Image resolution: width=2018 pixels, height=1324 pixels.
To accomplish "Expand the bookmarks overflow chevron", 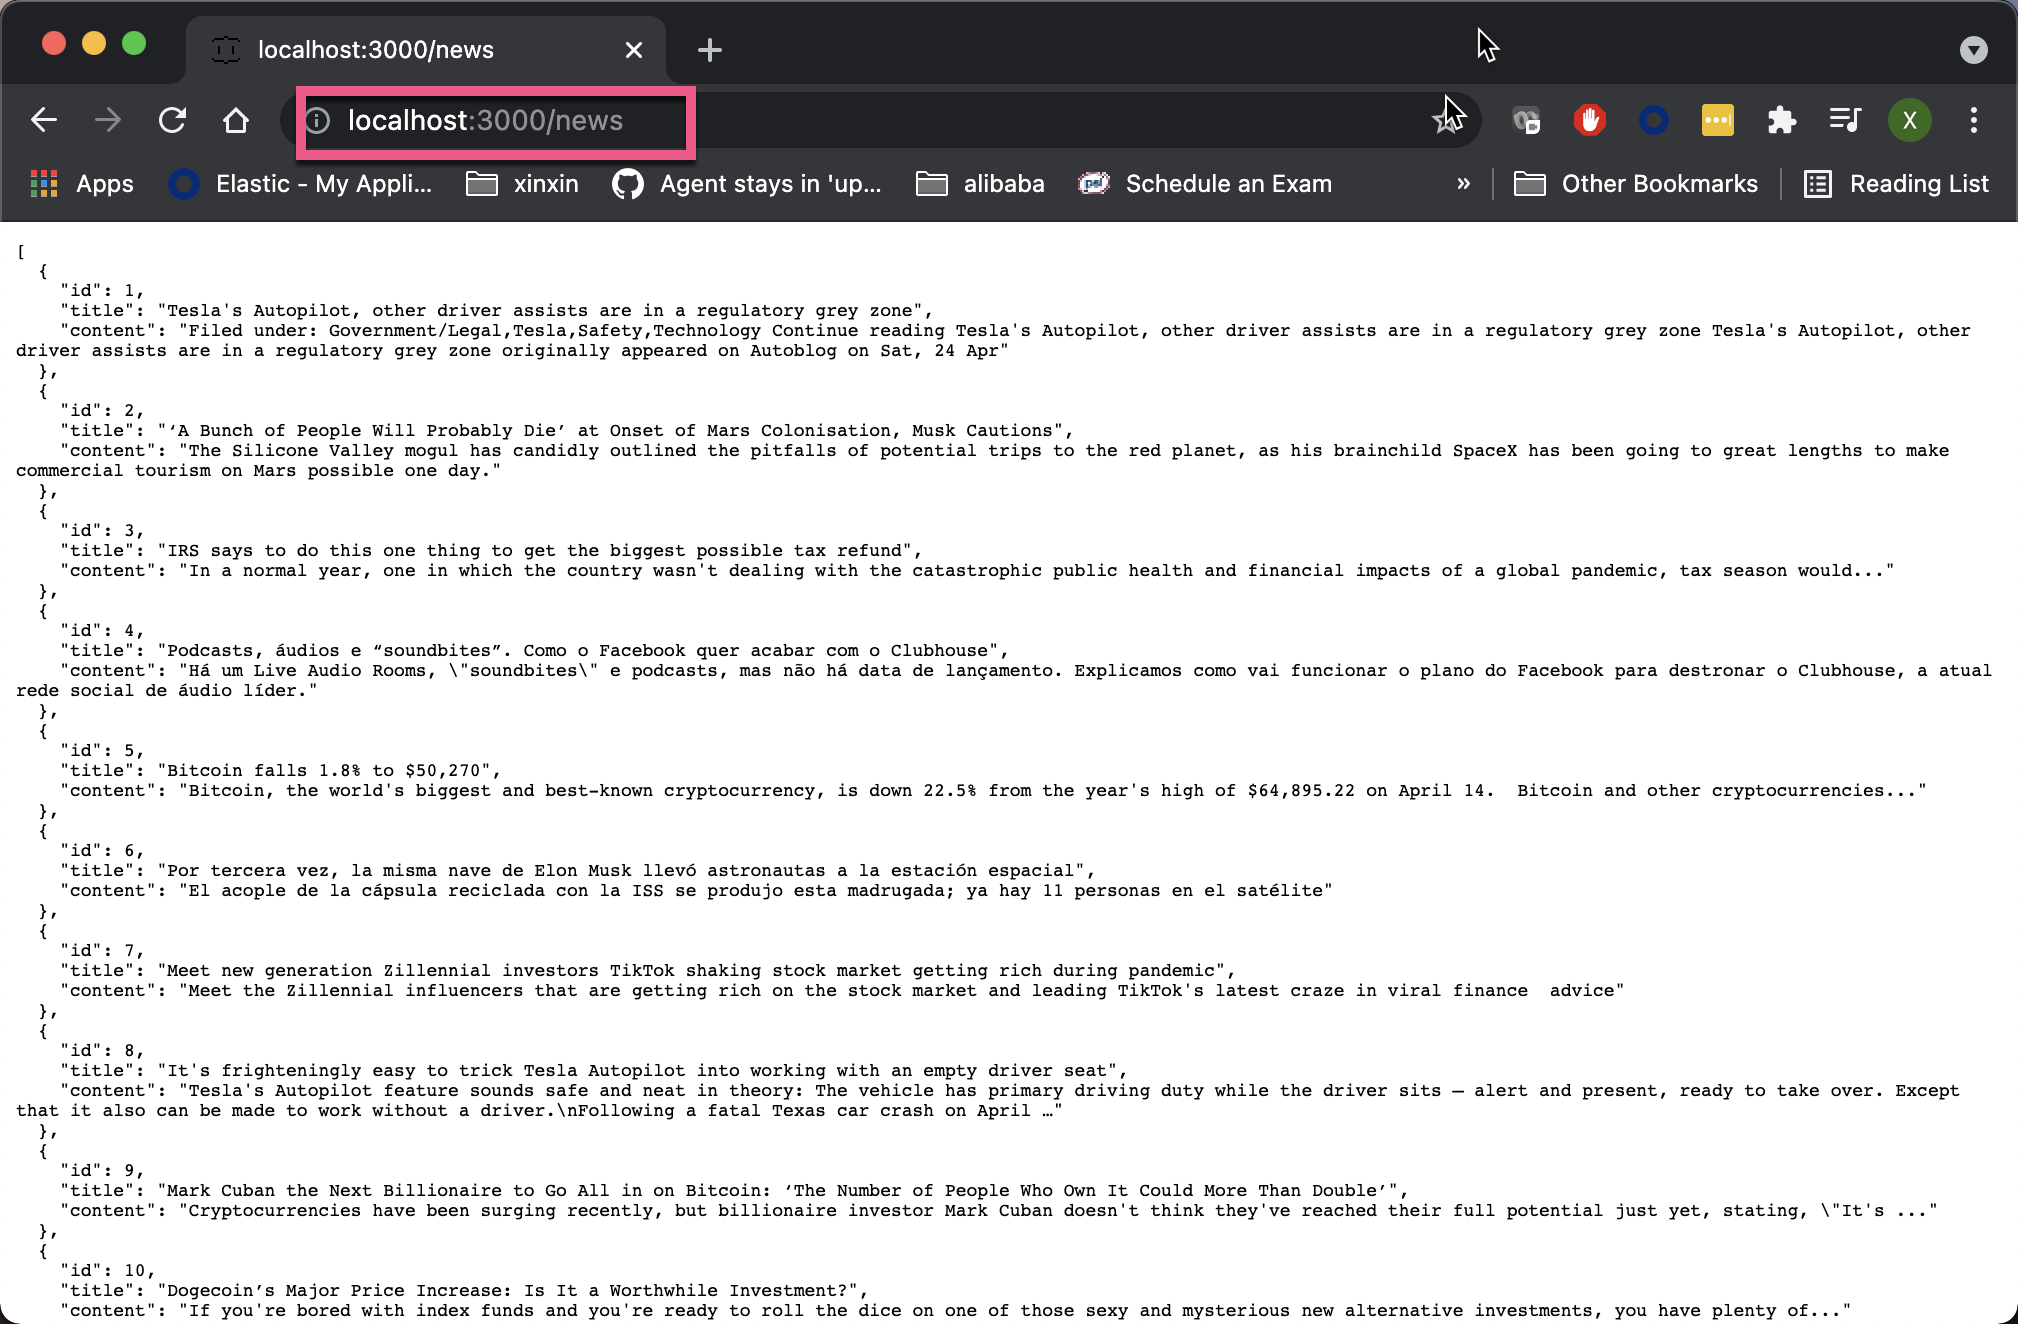I will [1465, 183].
